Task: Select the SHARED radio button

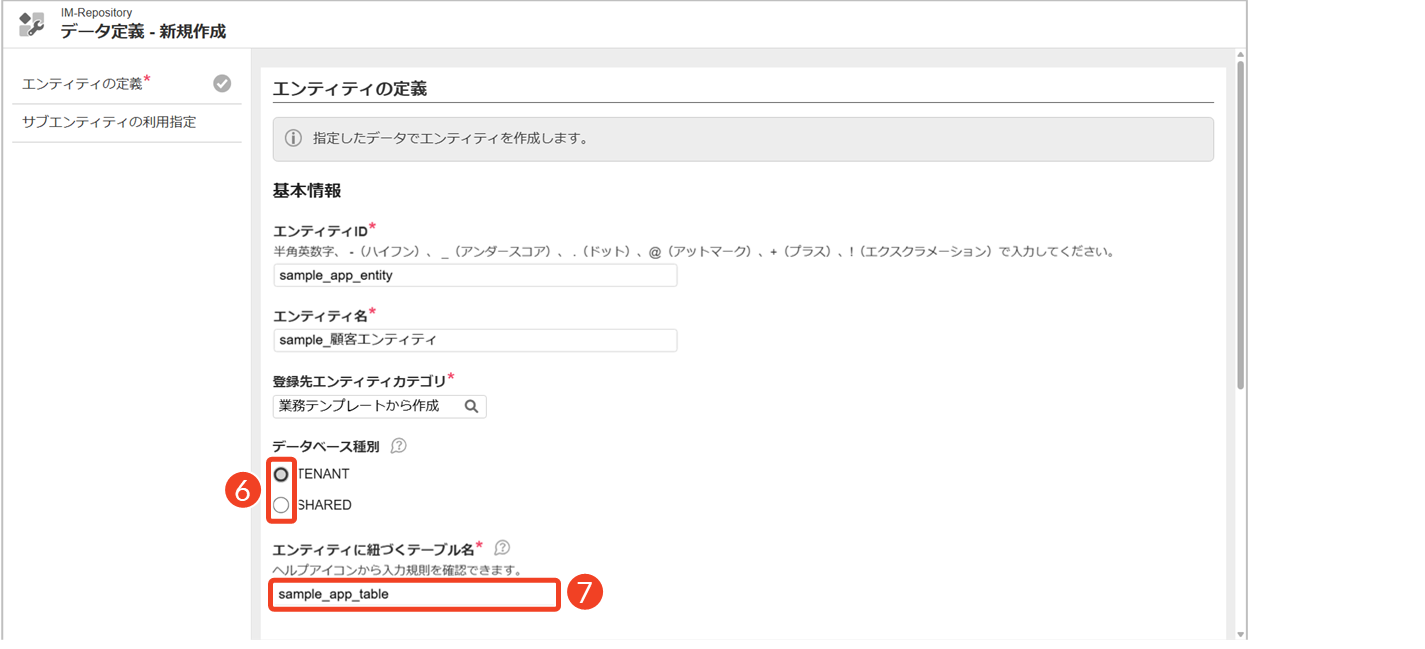Action: point(281,505)
